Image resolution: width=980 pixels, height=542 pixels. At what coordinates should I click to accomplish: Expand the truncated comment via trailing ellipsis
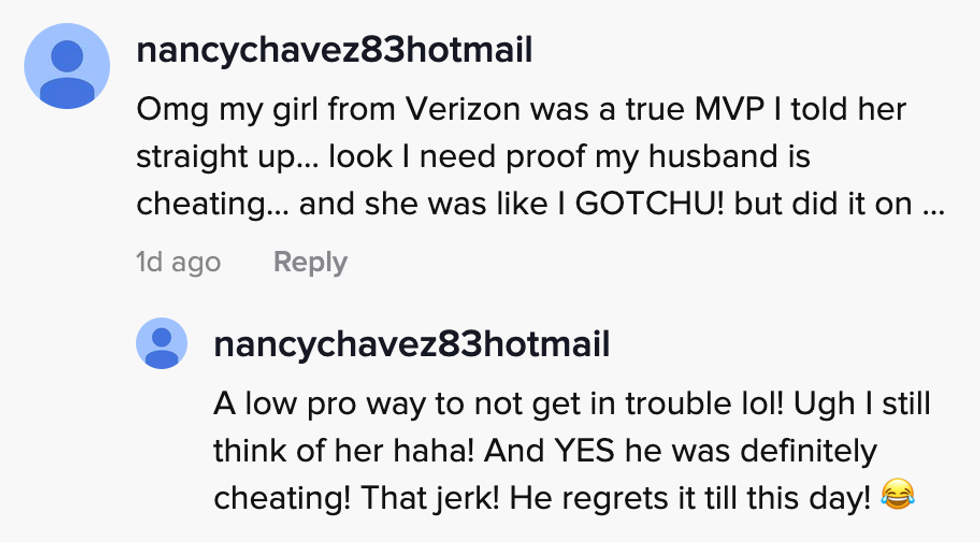pos(933,205)
